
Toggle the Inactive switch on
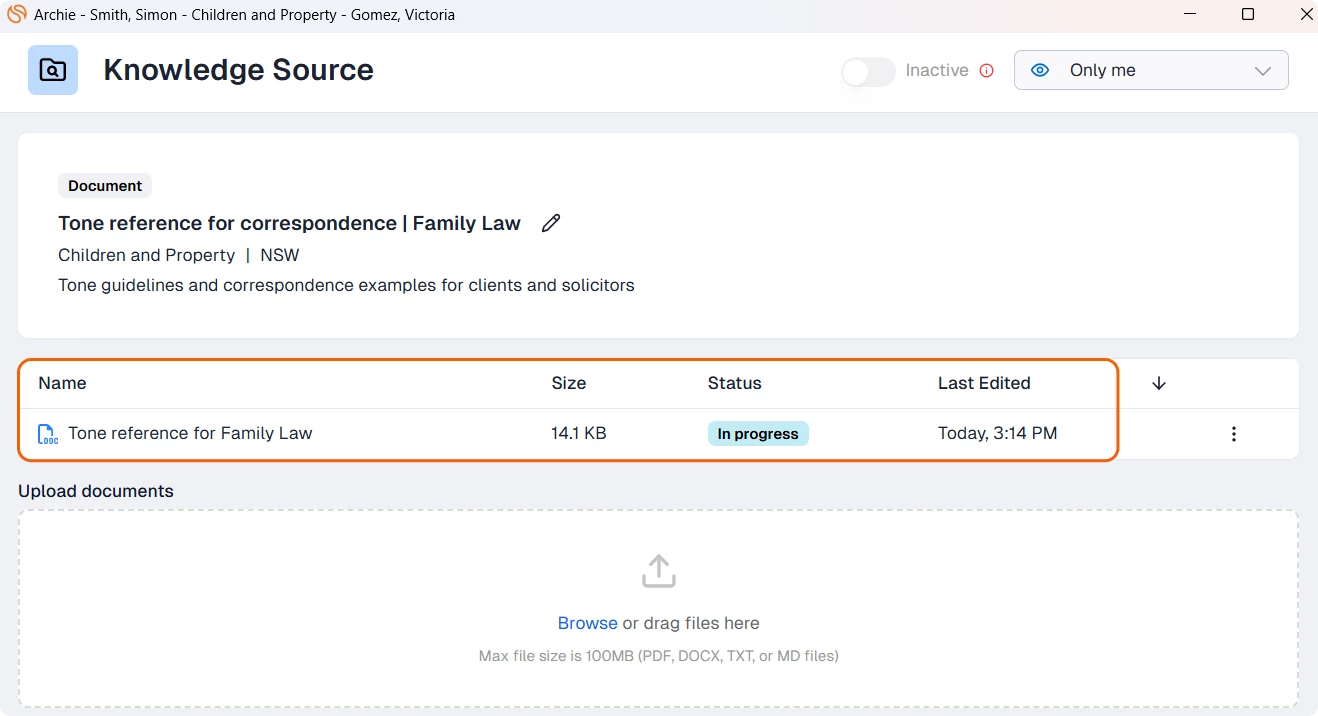pyautogui.click(x=868, y=71)
